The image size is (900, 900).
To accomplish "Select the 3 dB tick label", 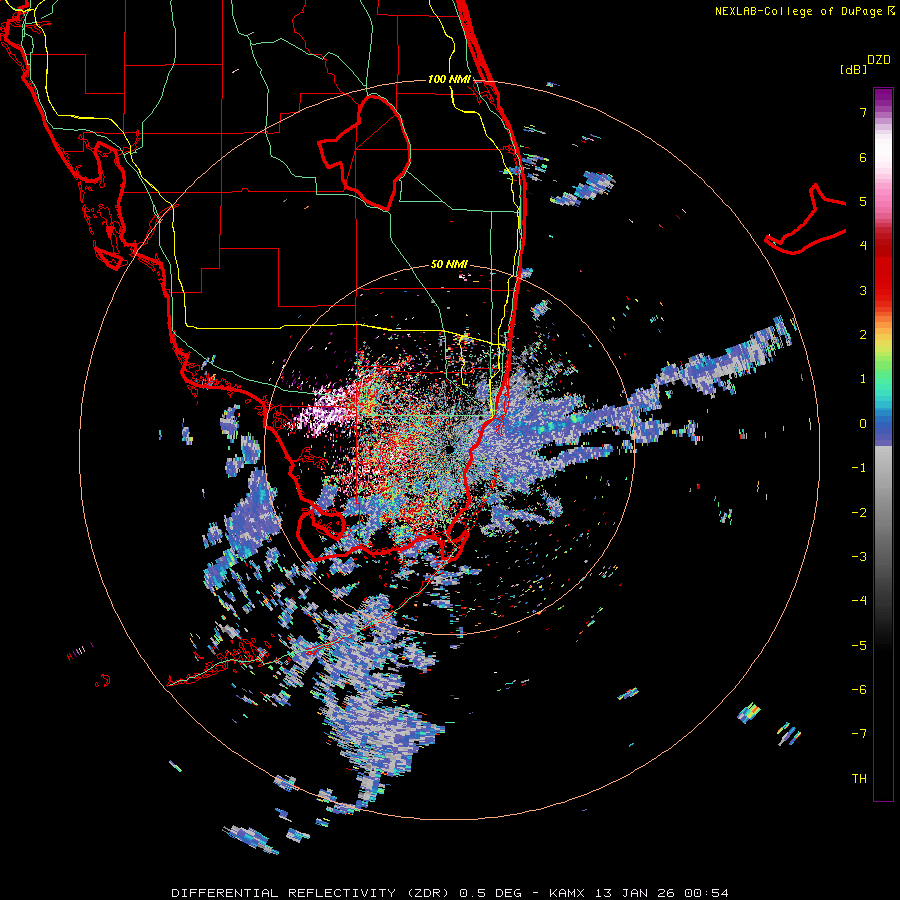I will pyautogui.click(x=863, y=290).
